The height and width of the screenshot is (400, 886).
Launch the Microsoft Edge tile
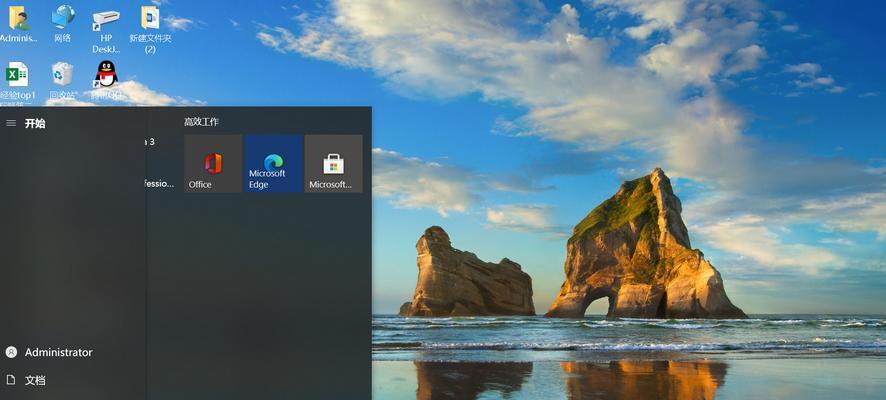(273, 164)
